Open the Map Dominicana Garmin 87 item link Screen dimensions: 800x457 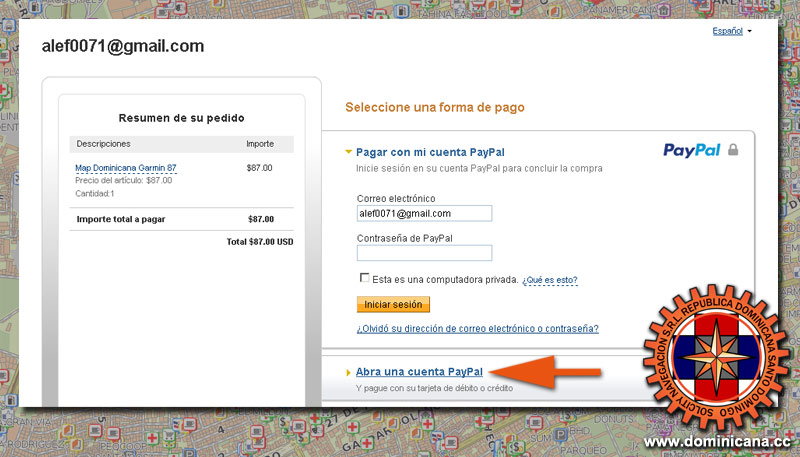point(126,168)
